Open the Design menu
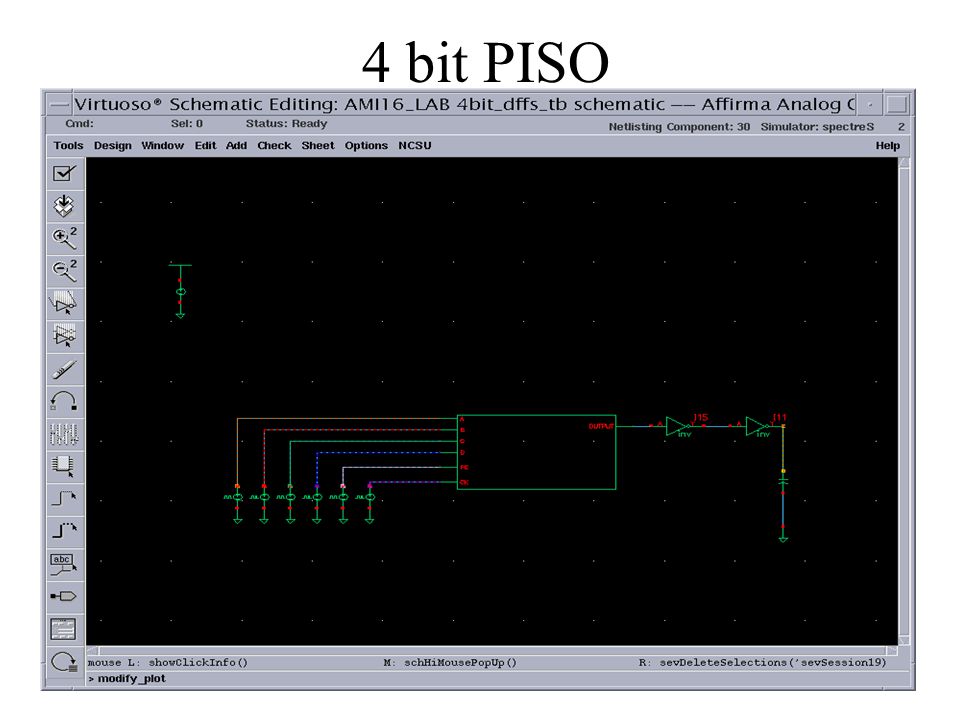Screen dimensions: 960x720 click(x=113, y=146)
